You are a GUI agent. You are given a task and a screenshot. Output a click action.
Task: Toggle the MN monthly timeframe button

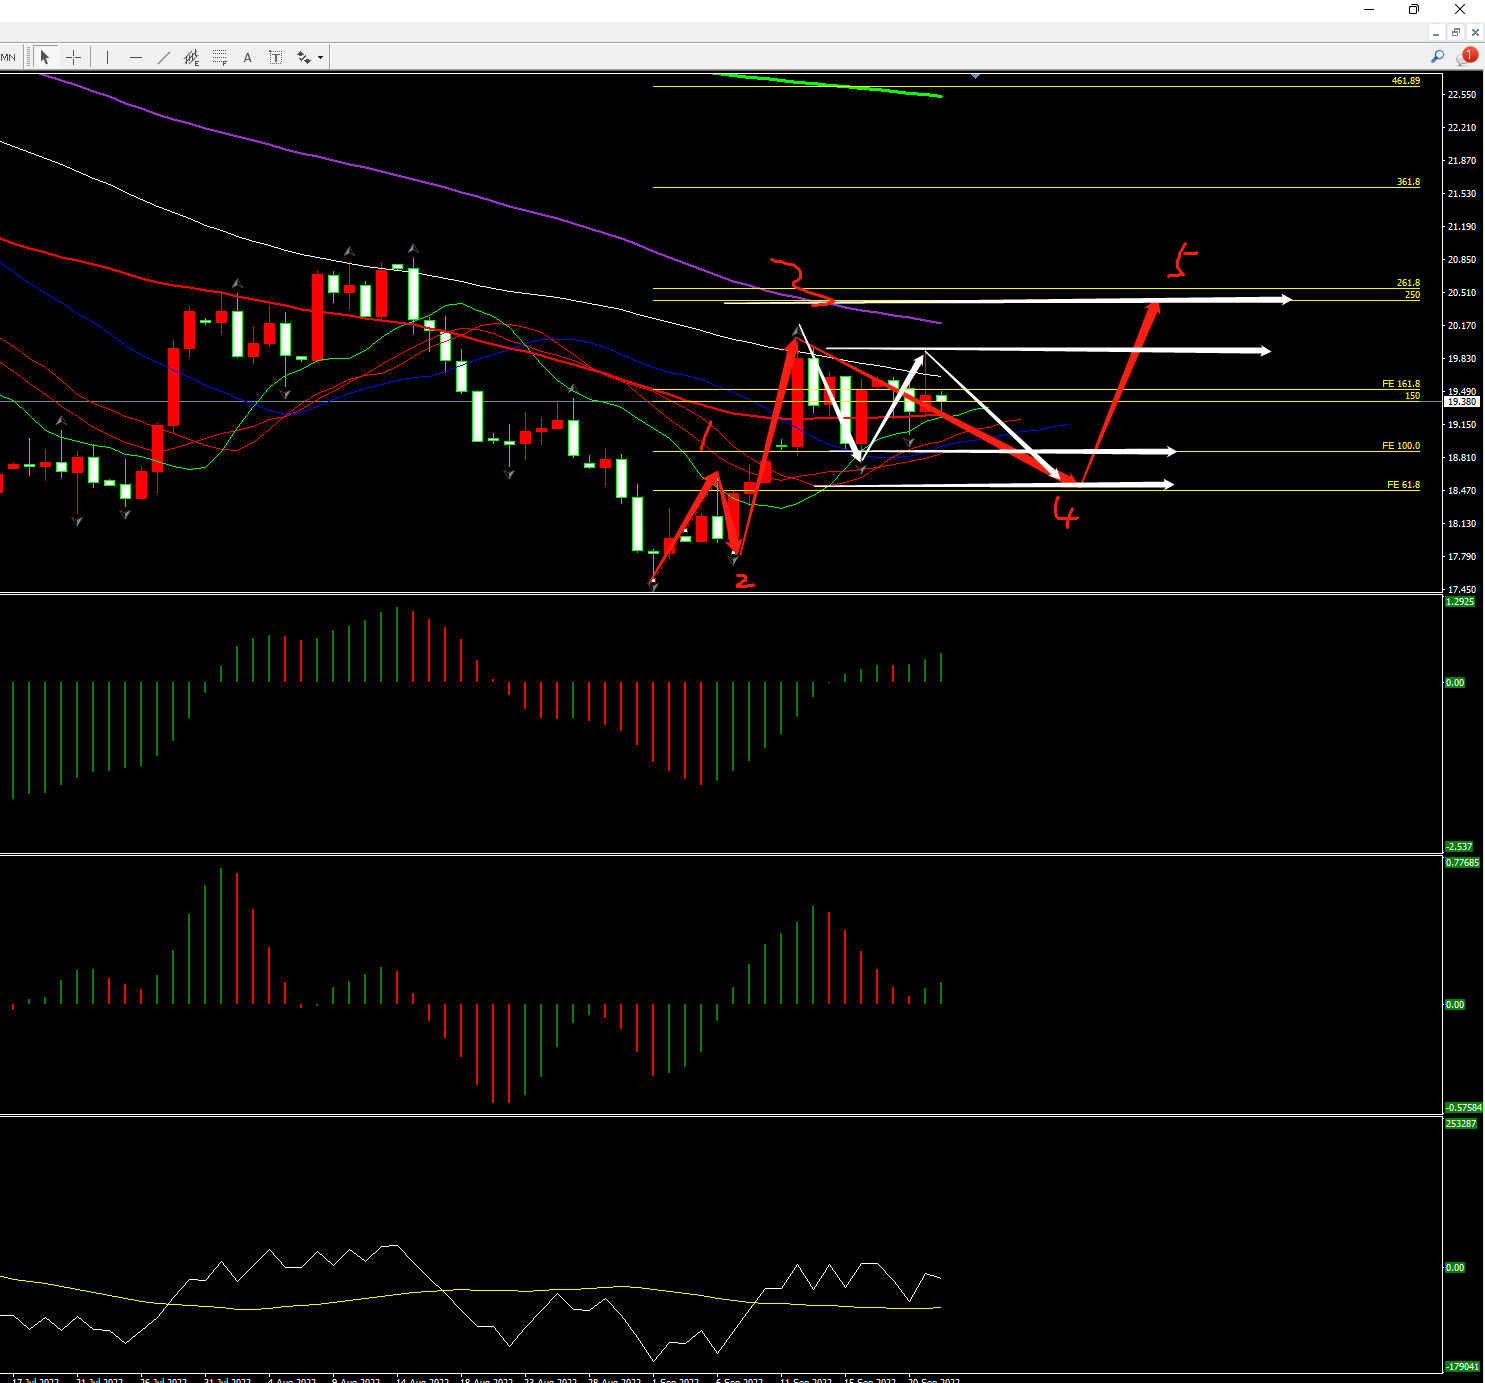pyautogui.click(x=9, y=57)
